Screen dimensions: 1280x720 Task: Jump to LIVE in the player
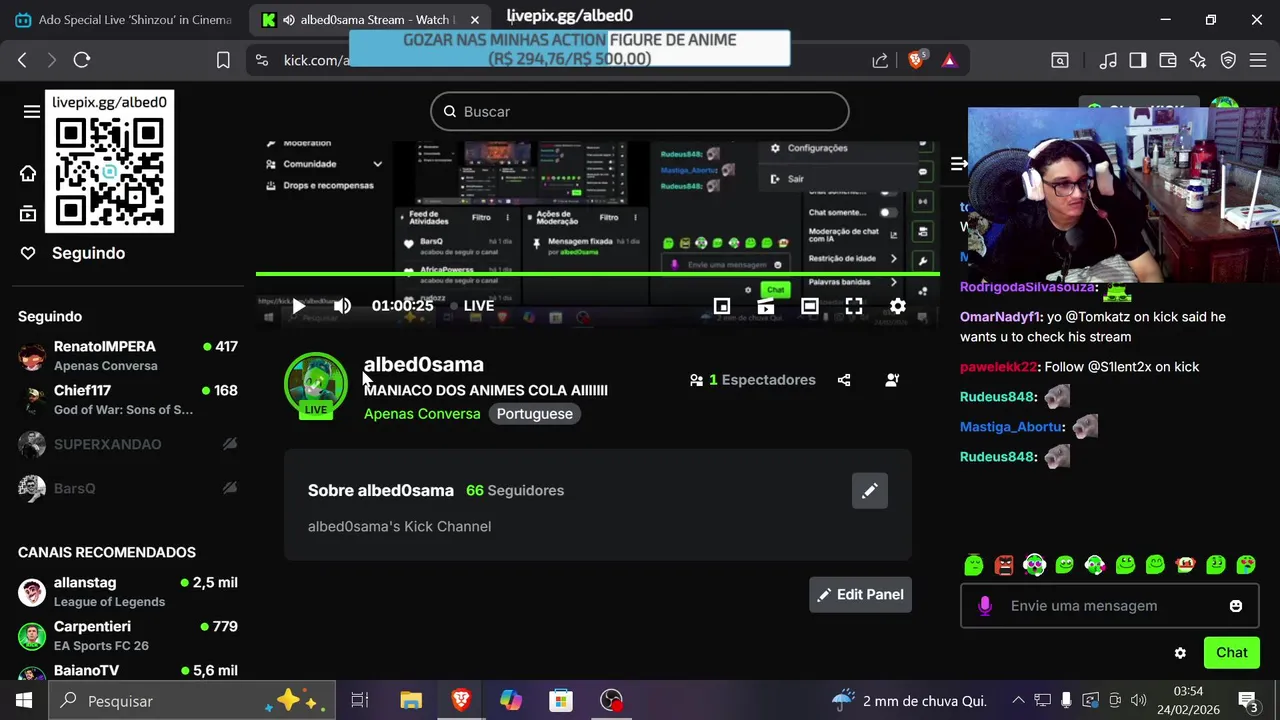[x=478, y=306]
